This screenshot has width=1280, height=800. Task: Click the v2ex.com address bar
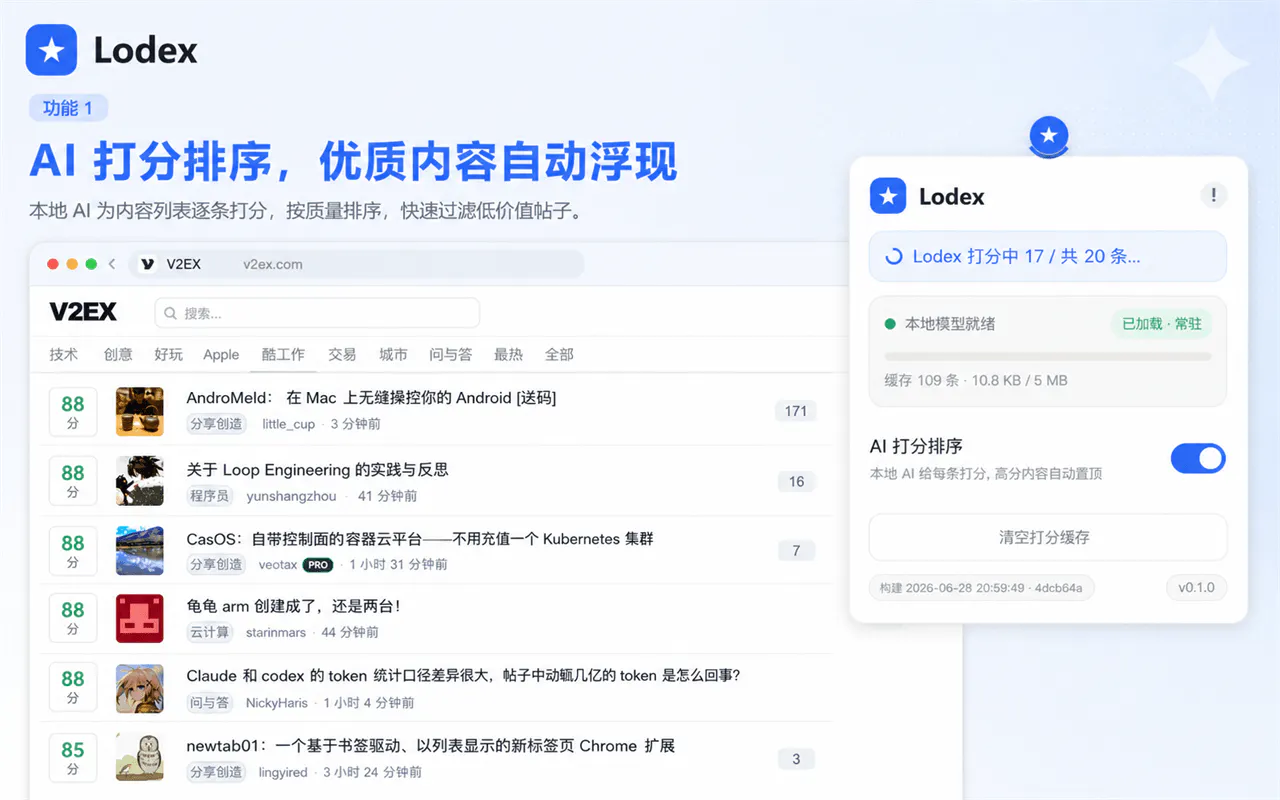coord(357,264)
